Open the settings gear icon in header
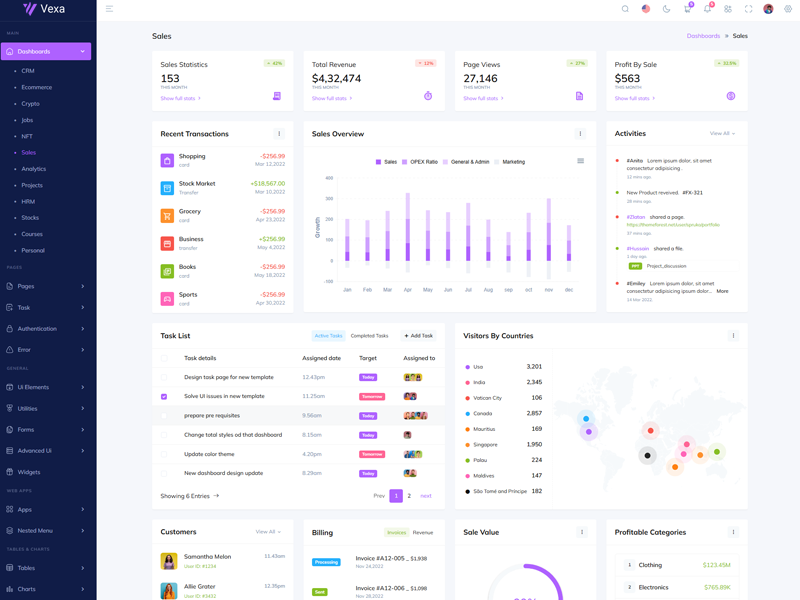The height and width of the screenshot is (600, 800). pos(788,9)
